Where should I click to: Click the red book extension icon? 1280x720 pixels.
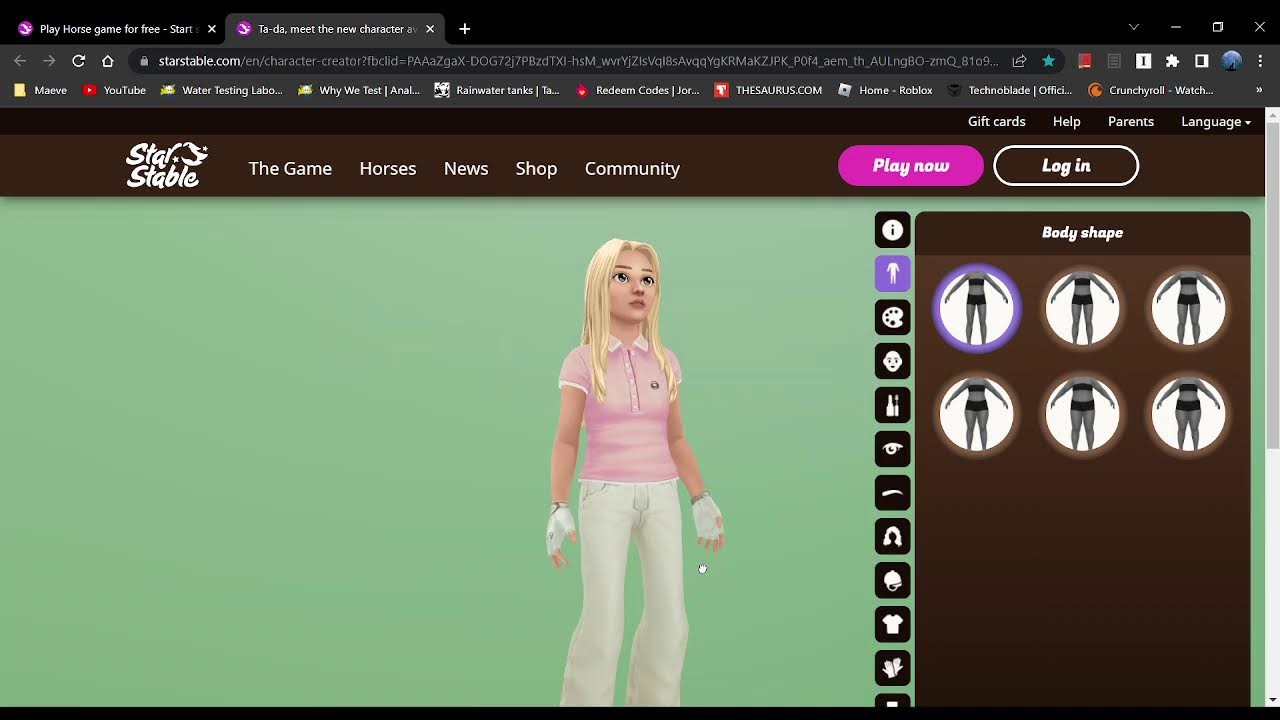coord(1084,61)
